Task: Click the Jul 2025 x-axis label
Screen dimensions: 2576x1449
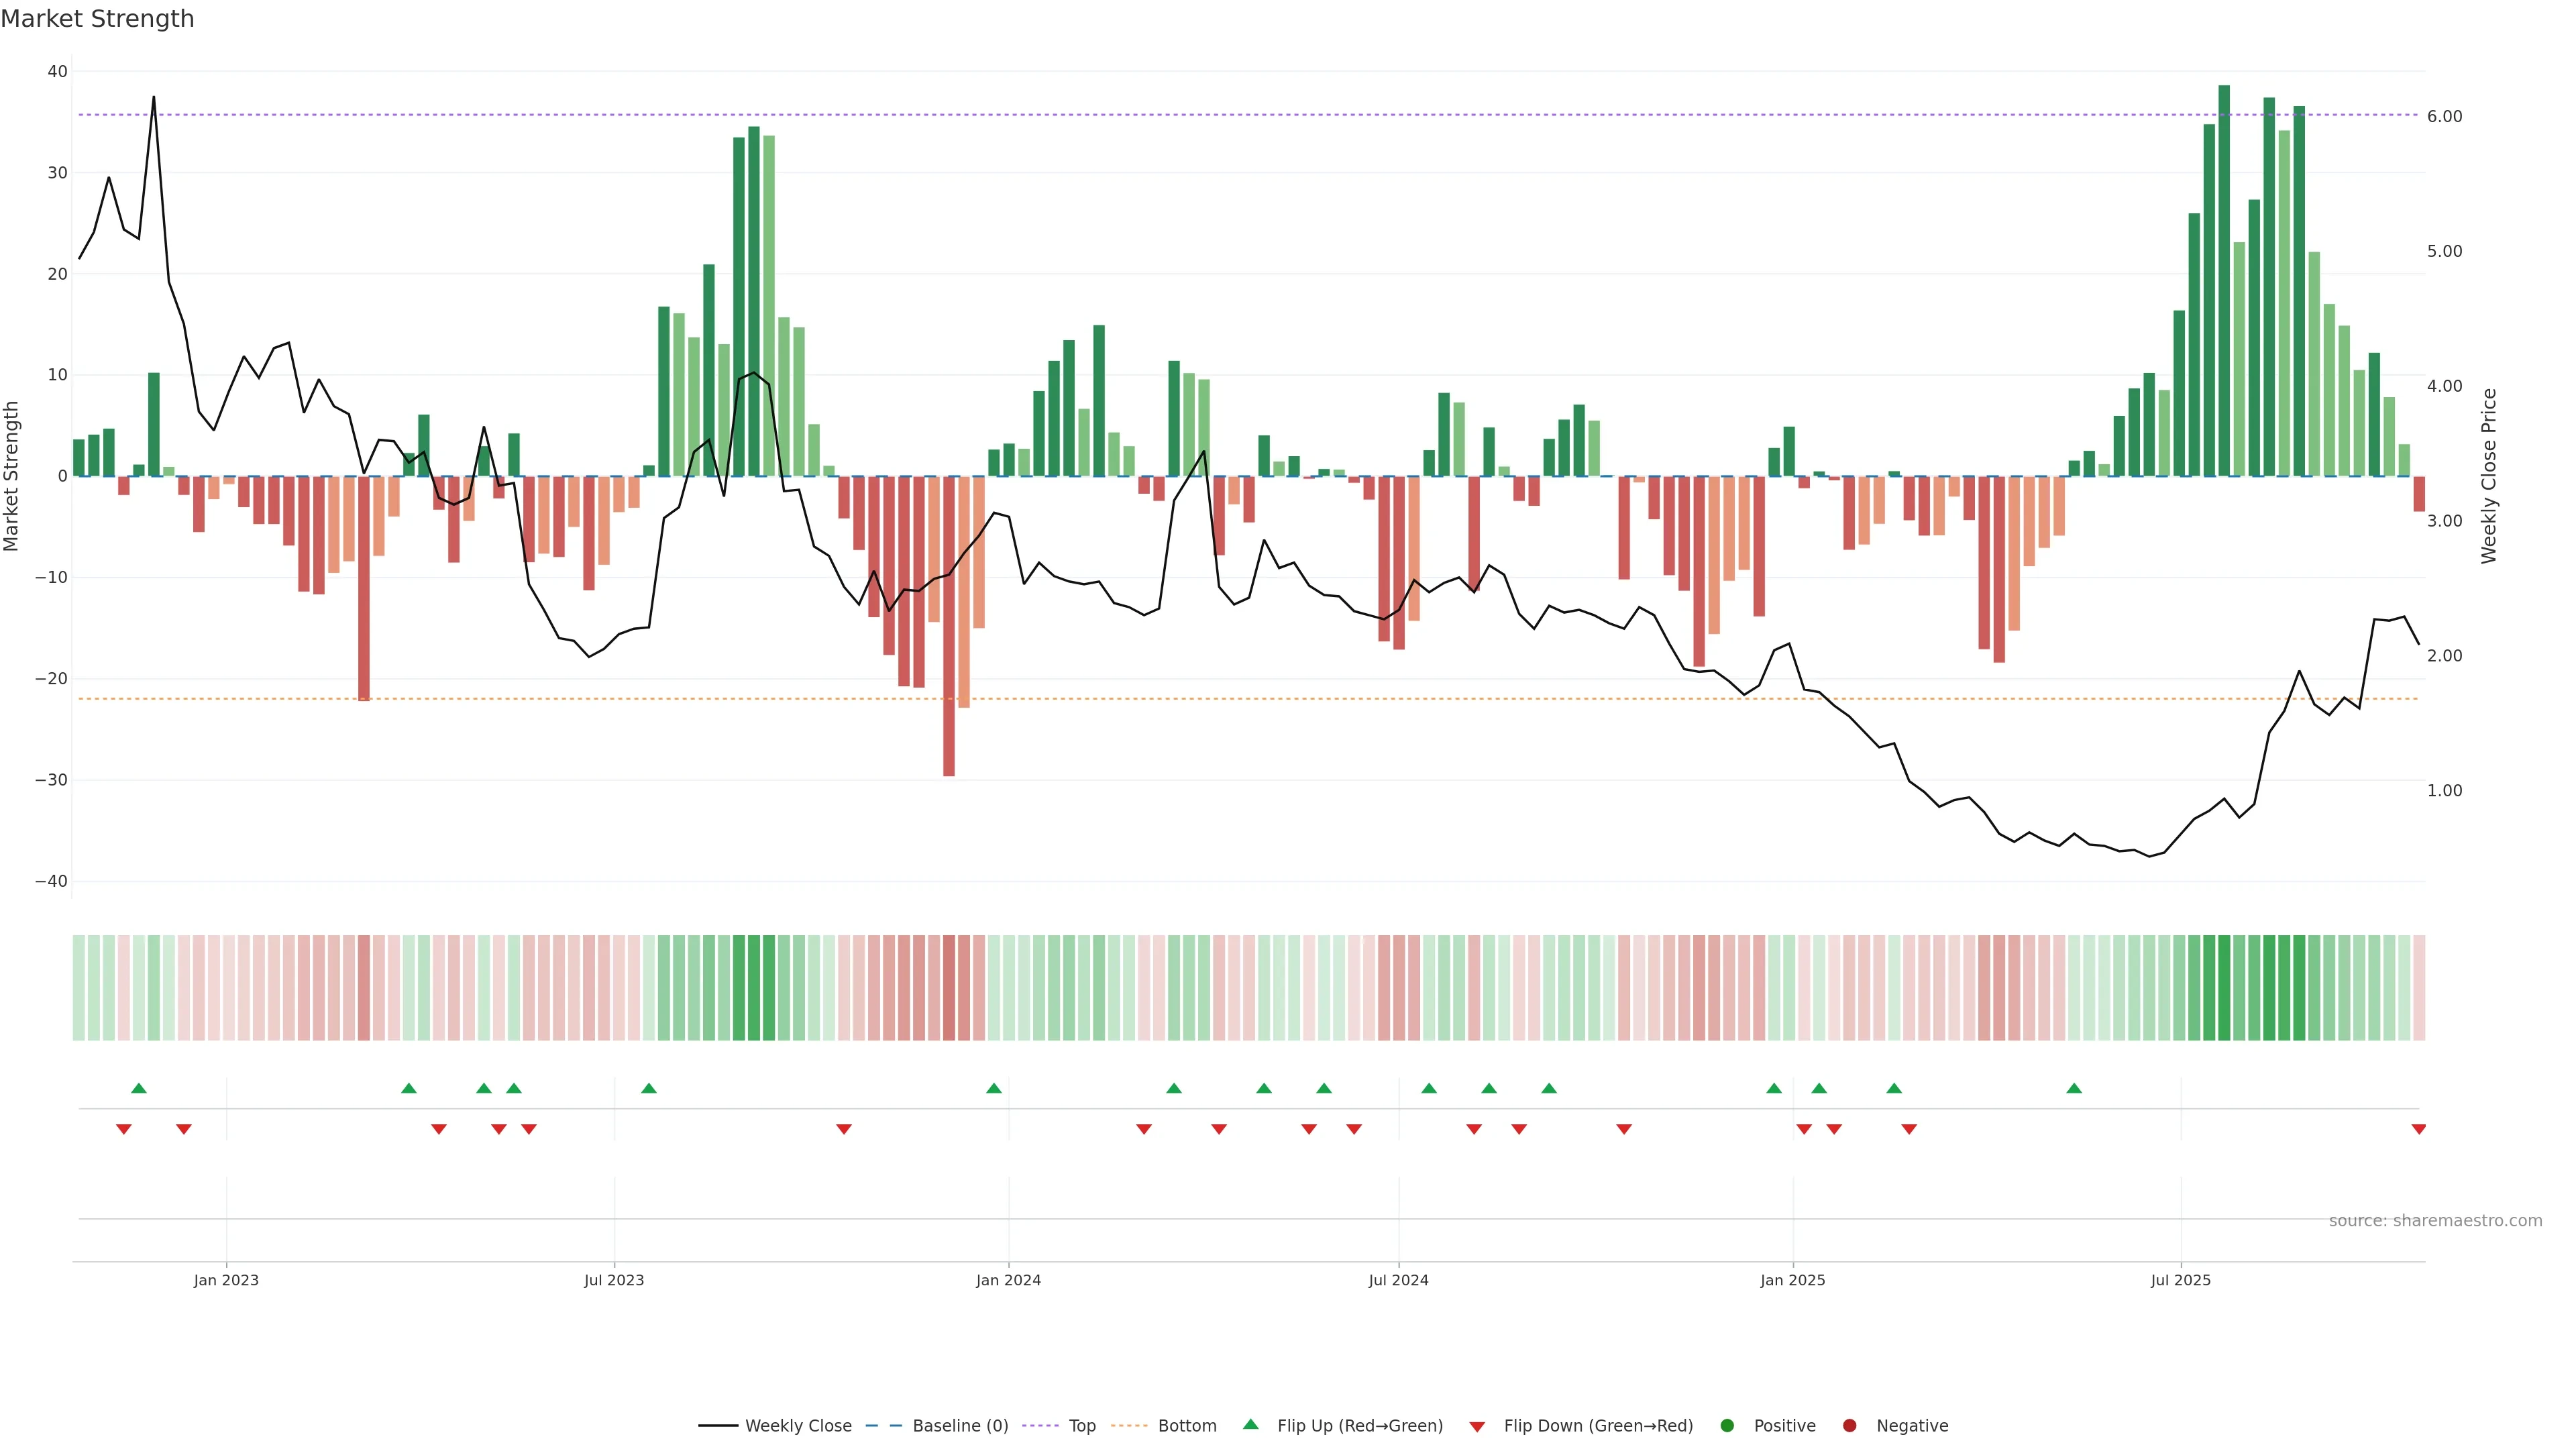Action: click(2180, 1280)
